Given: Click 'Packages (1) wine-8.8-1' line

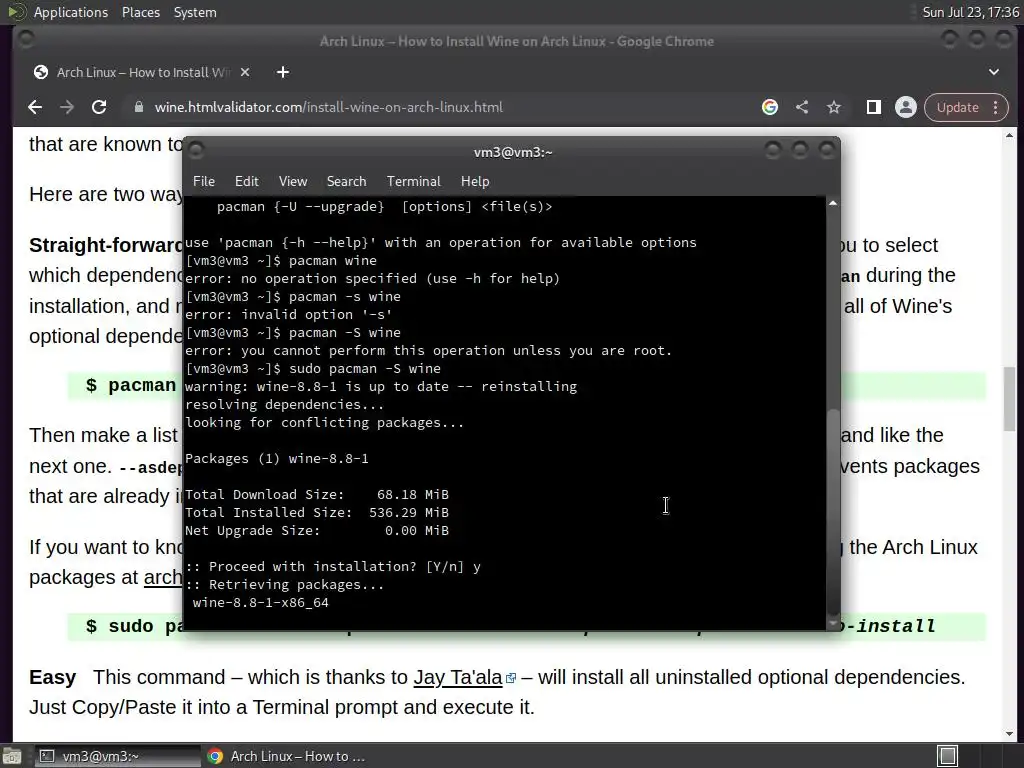Looking at the screenshot, I should pos(277,458).
